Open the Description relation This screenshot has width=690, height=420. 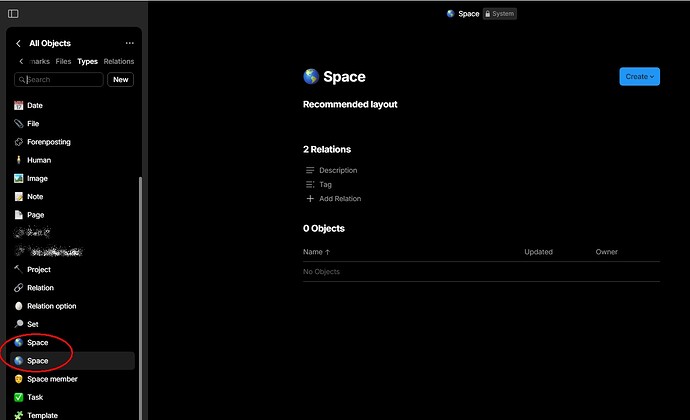pyautogui.click(x=338, y=170)
